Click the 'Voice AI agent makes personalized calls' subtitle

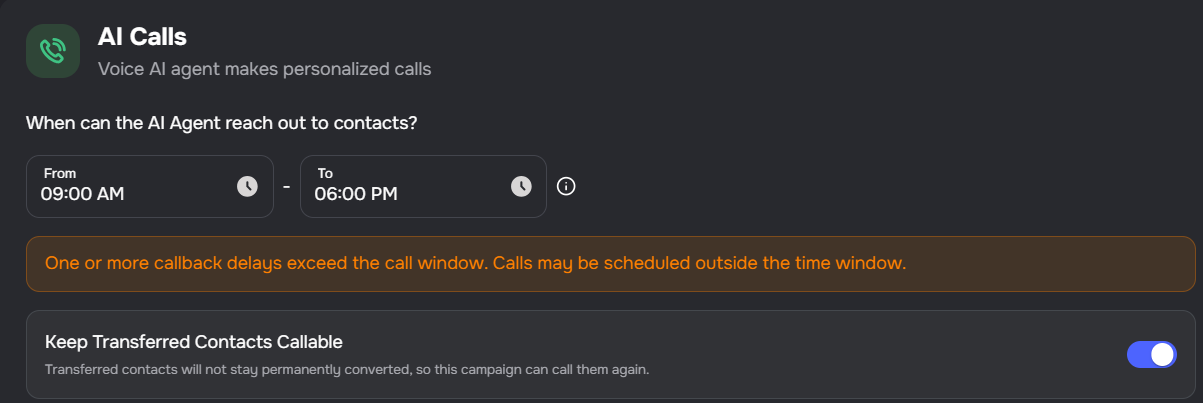[x=264, y=69]
